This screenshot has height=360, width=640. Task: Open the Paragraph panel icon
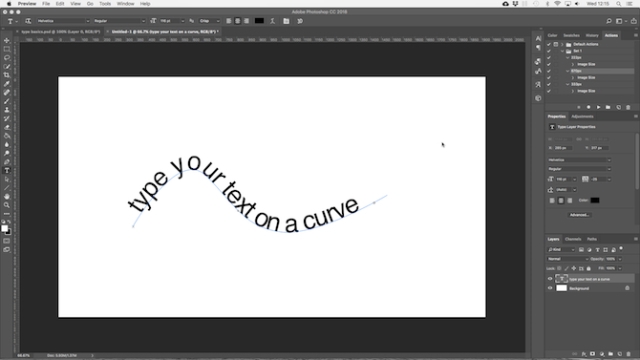click(x=538, y=48)
